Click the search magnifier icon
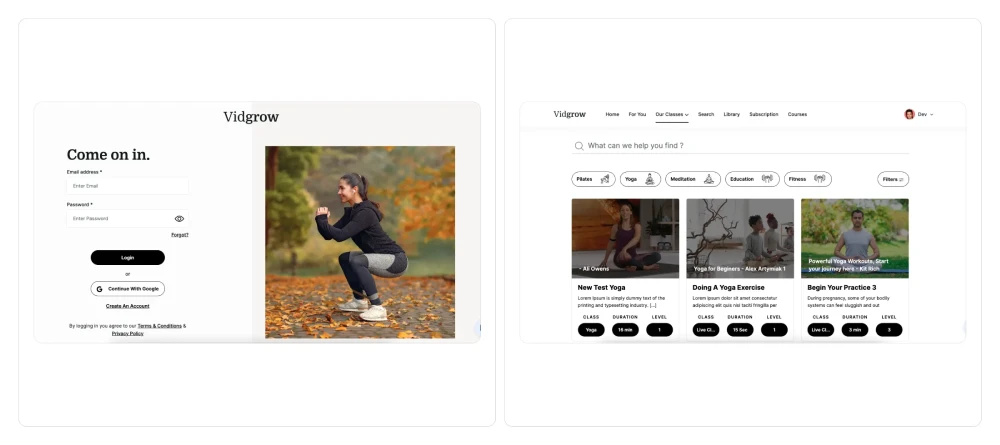 [579, 146]
